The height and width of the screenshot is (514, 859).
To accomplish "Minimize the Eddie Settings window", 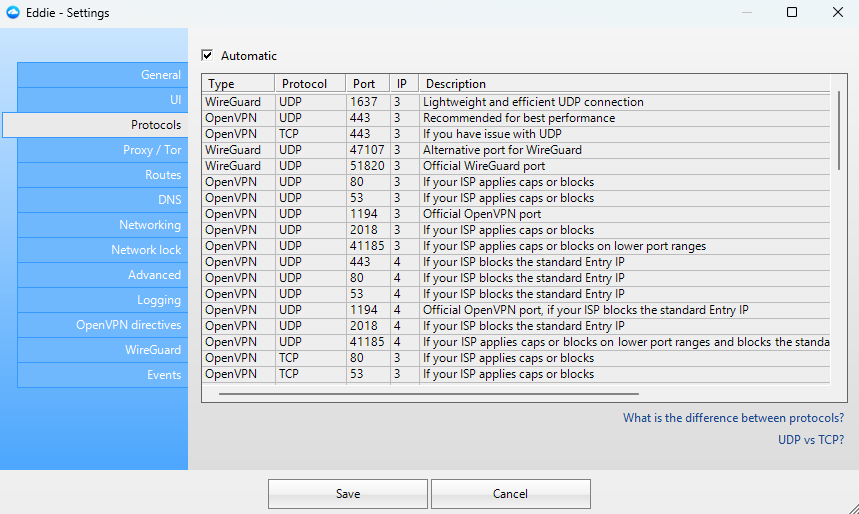I will pos(746,12).
